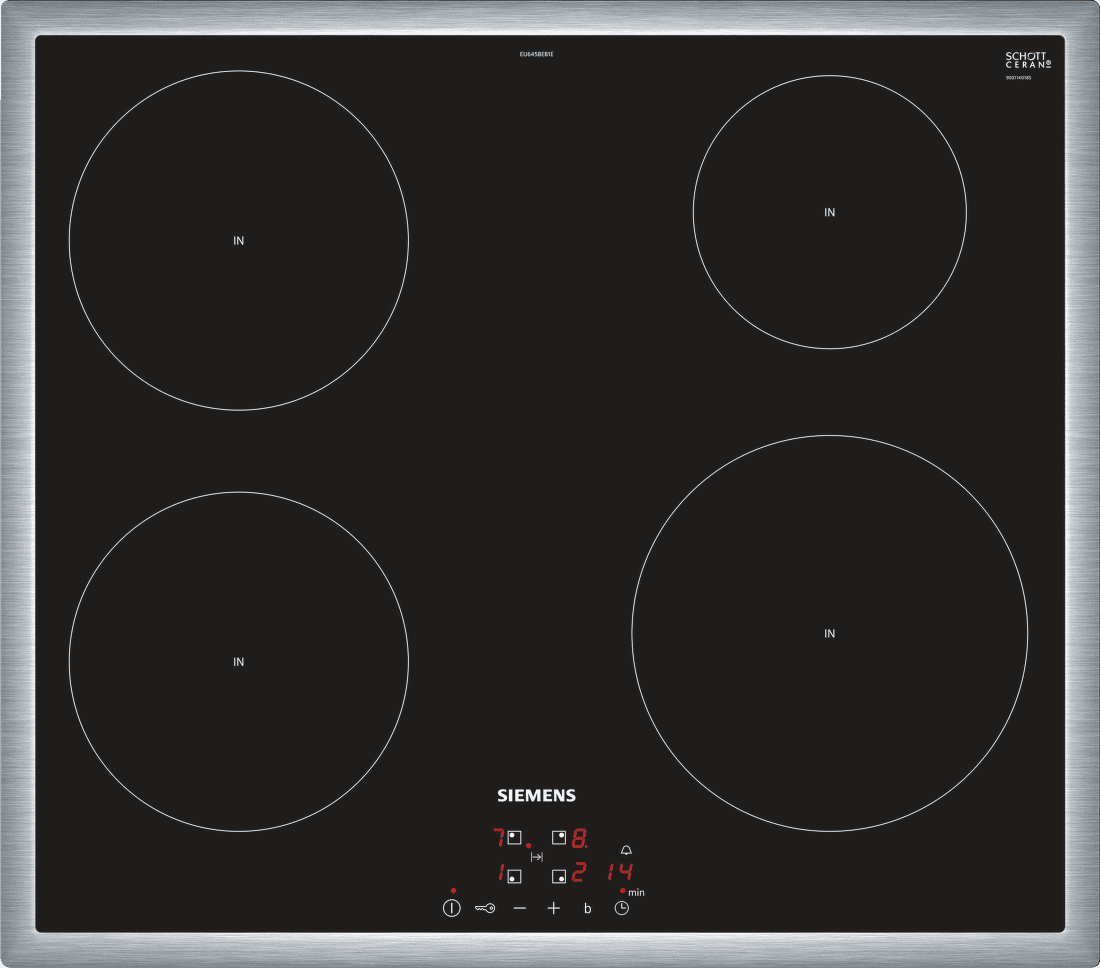The height and width of the screenshot is (968, 1100).
Task: Click the IN label of bottom-right zone
Action: tap(830, 633)
